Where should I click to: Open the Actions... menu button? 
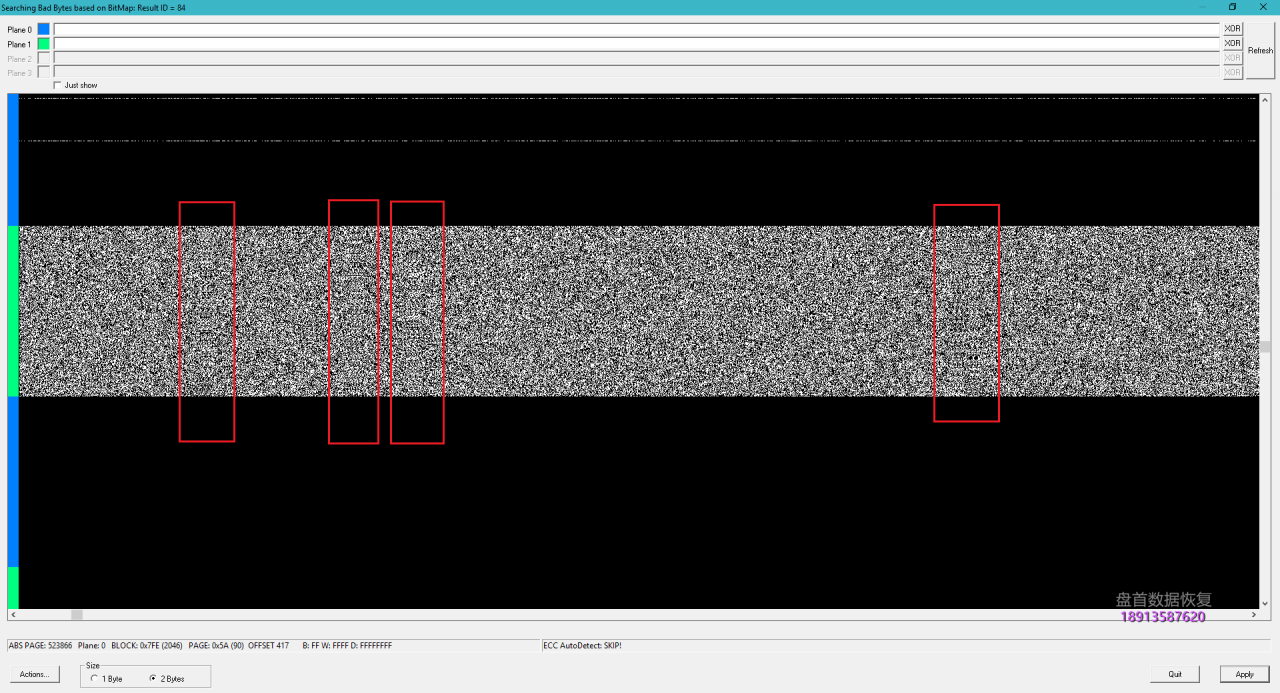pyautogui.click(x=34, y=674)
